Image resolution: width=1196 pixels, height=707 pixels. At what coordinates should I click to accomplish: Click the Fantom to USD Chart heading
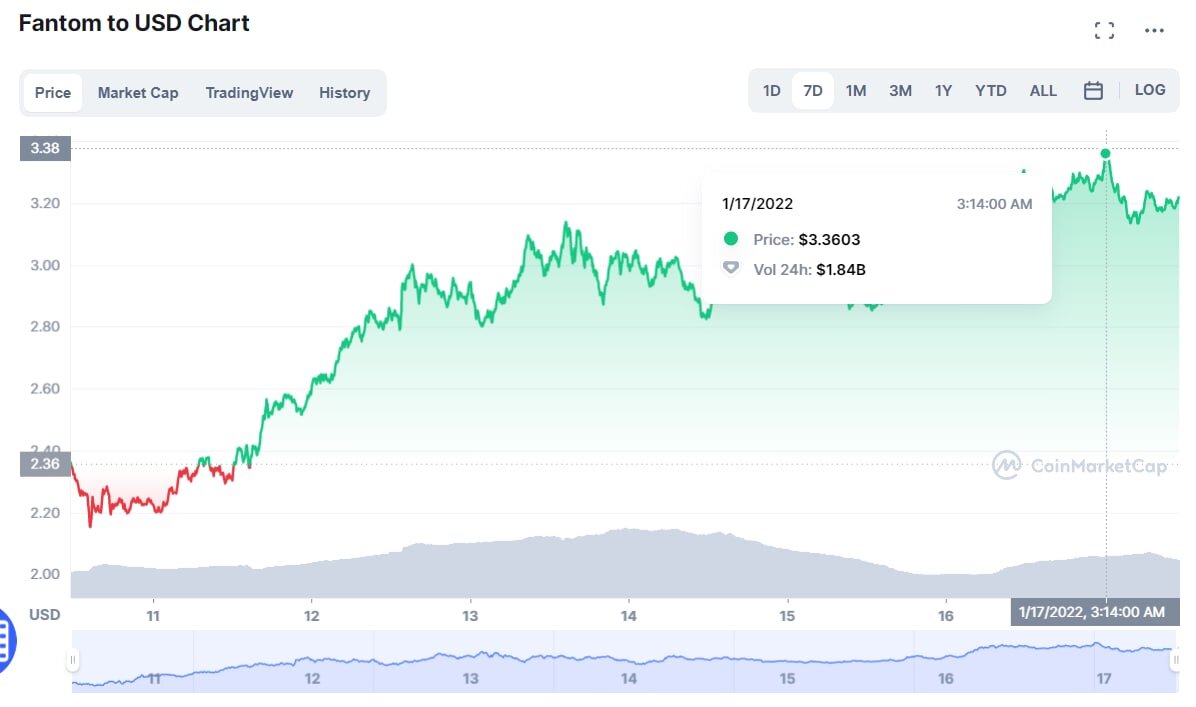point(134,23)
